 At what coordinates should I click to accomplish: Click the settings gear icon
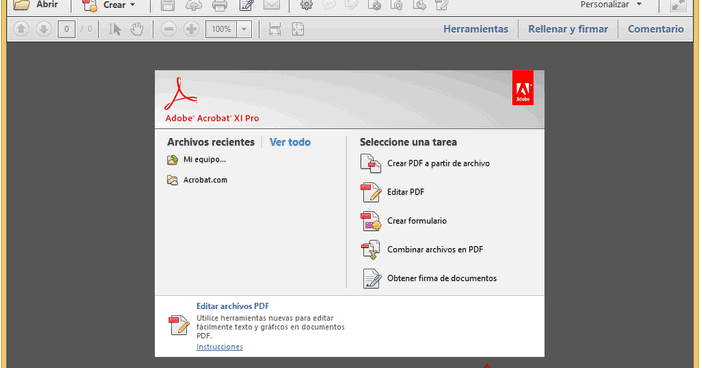pyautogui.click(x=306, y=5)
